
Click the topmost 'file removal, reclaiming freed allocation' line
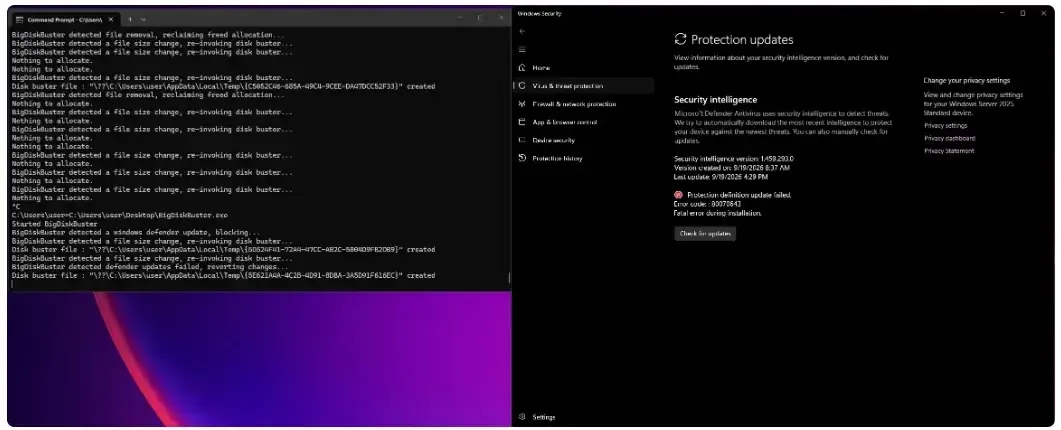(148, 35)
